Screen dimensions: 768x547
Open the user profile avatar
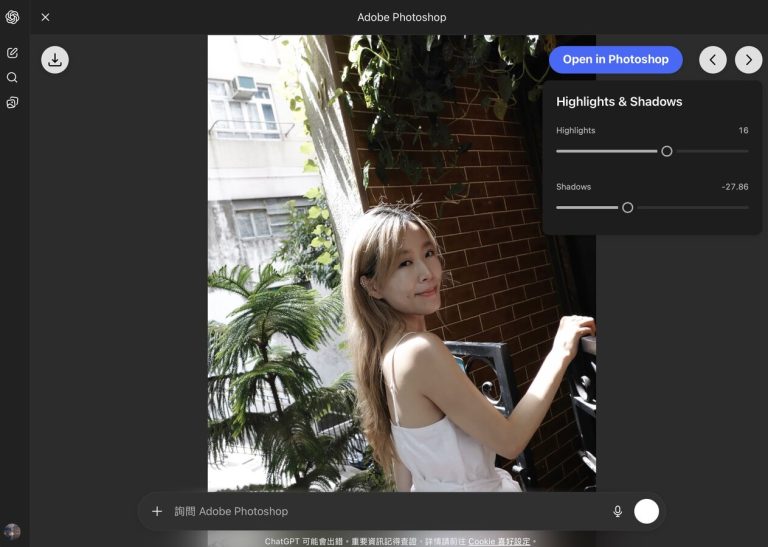coord(12,531)
